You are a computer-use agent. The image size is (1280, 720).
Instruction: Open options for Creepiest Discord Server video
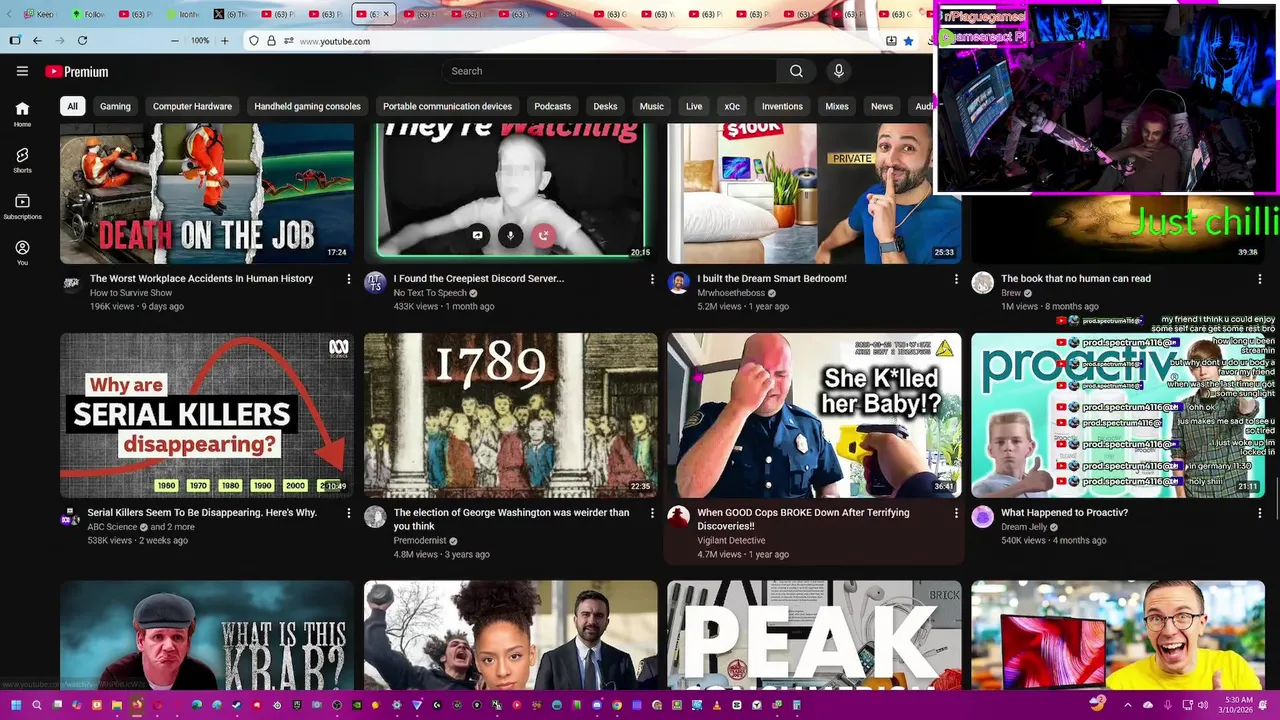[x=652, y=279]
